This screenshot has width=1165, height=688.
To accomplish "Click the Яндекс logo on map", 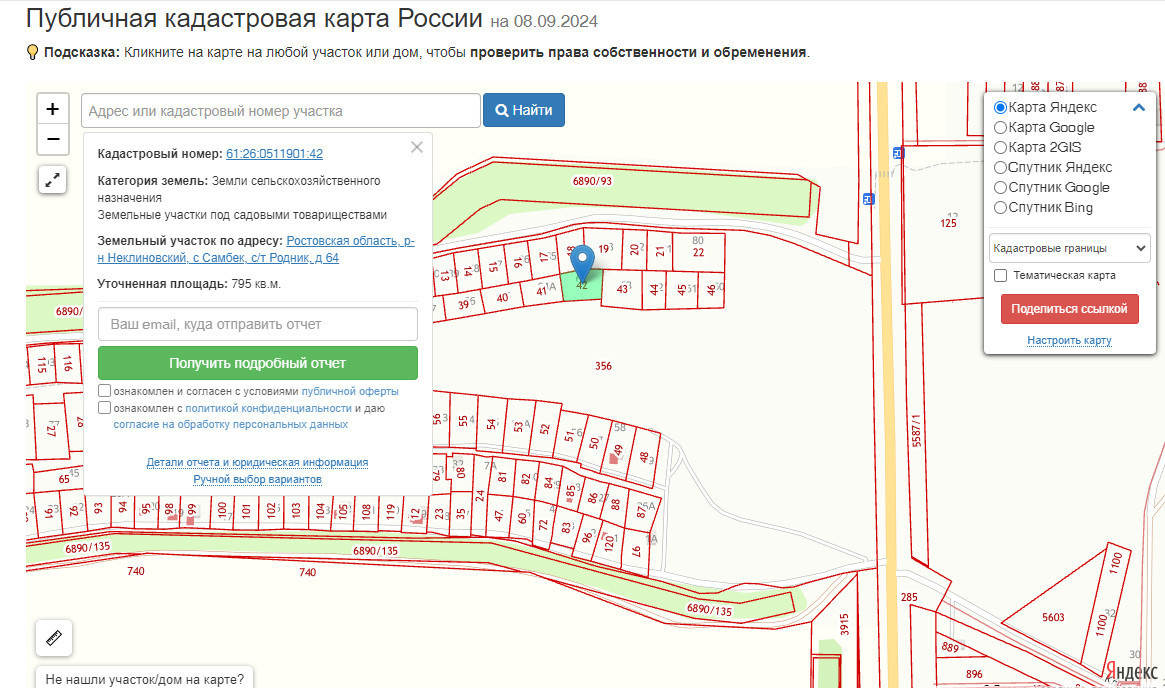I will click(x=1131, y=672).
